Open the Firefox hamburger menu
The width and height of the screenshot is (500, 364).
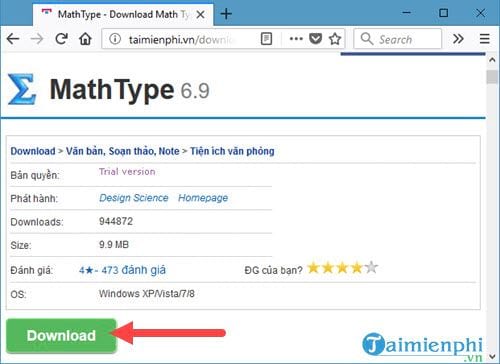tap(484, 39)
